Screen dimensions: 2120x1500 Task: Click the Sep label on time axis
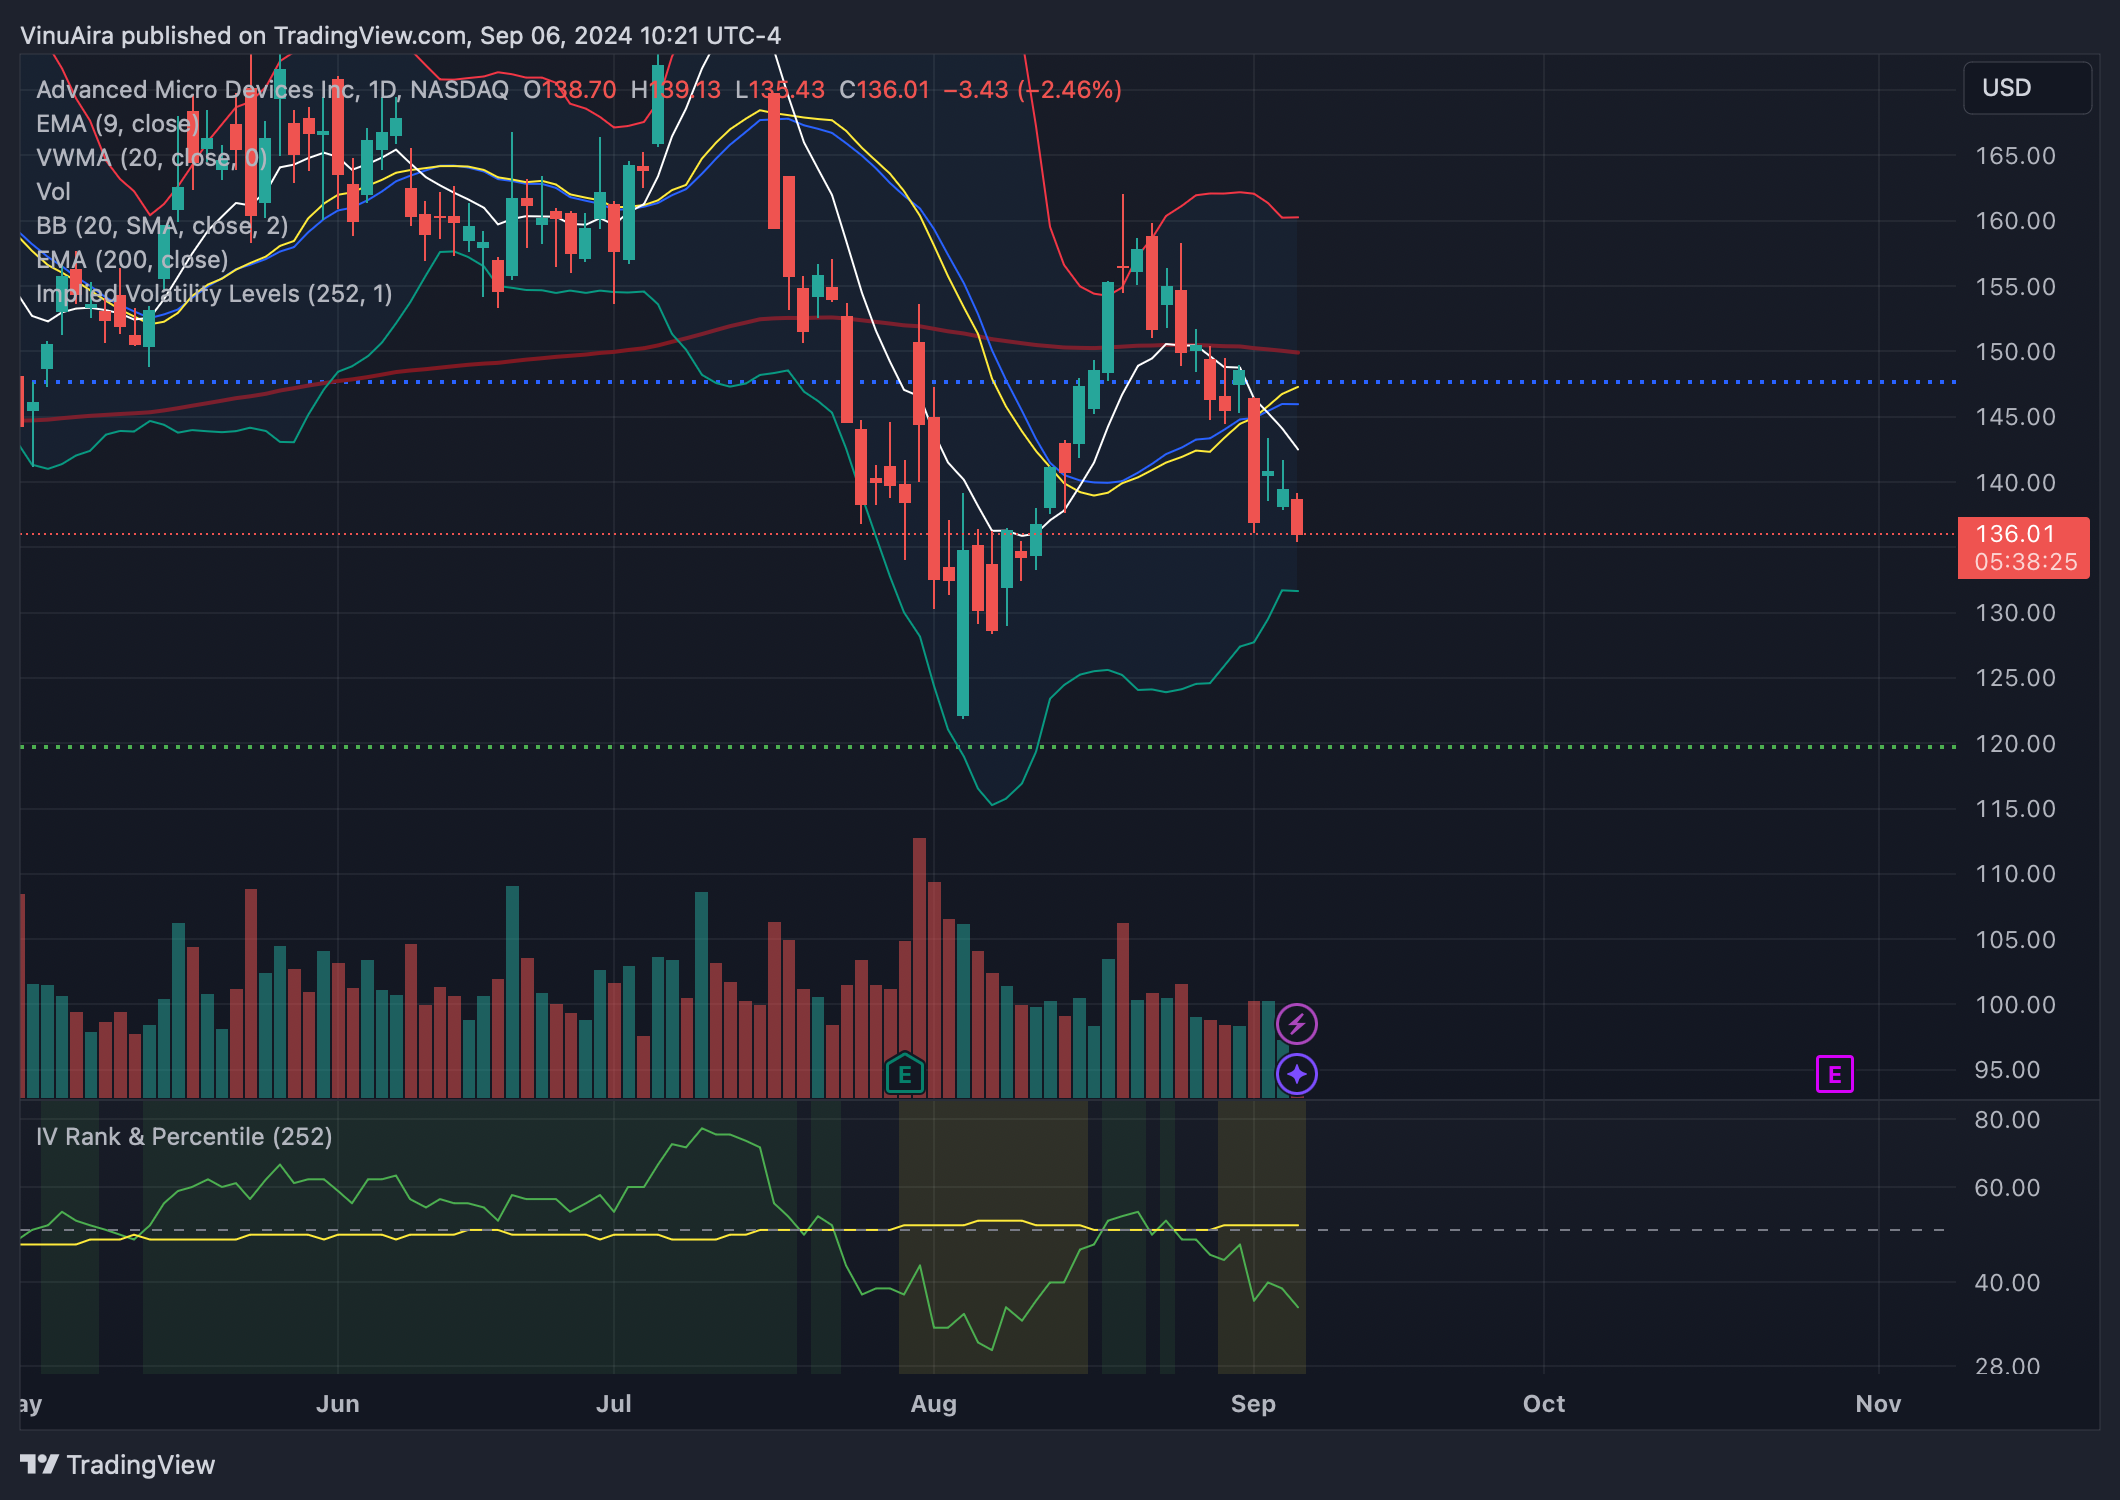point(1253,1404)
